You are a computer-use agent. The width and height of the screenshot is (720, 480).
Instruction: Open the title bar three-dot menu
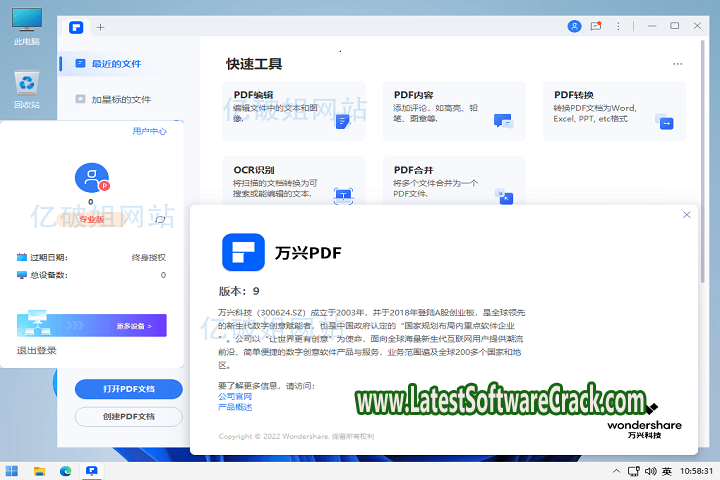tap(620, 27)
